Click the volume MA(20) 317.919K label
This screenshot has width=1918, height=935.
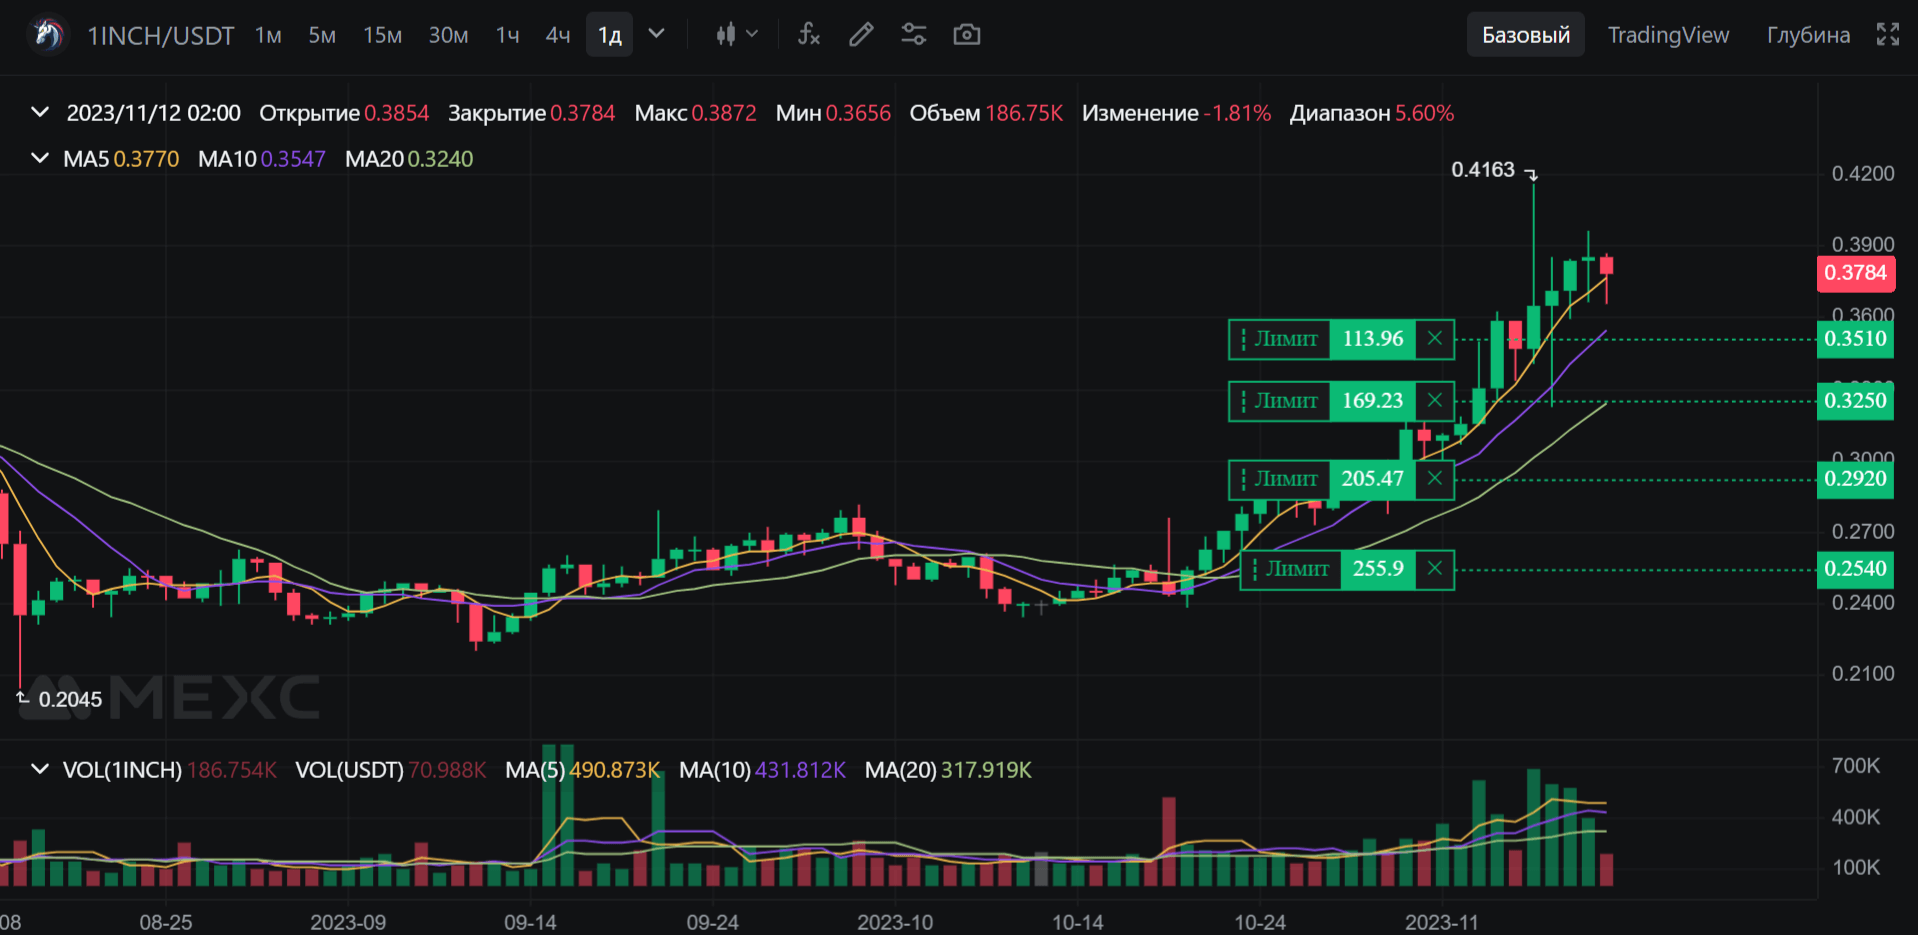[948, 770]
